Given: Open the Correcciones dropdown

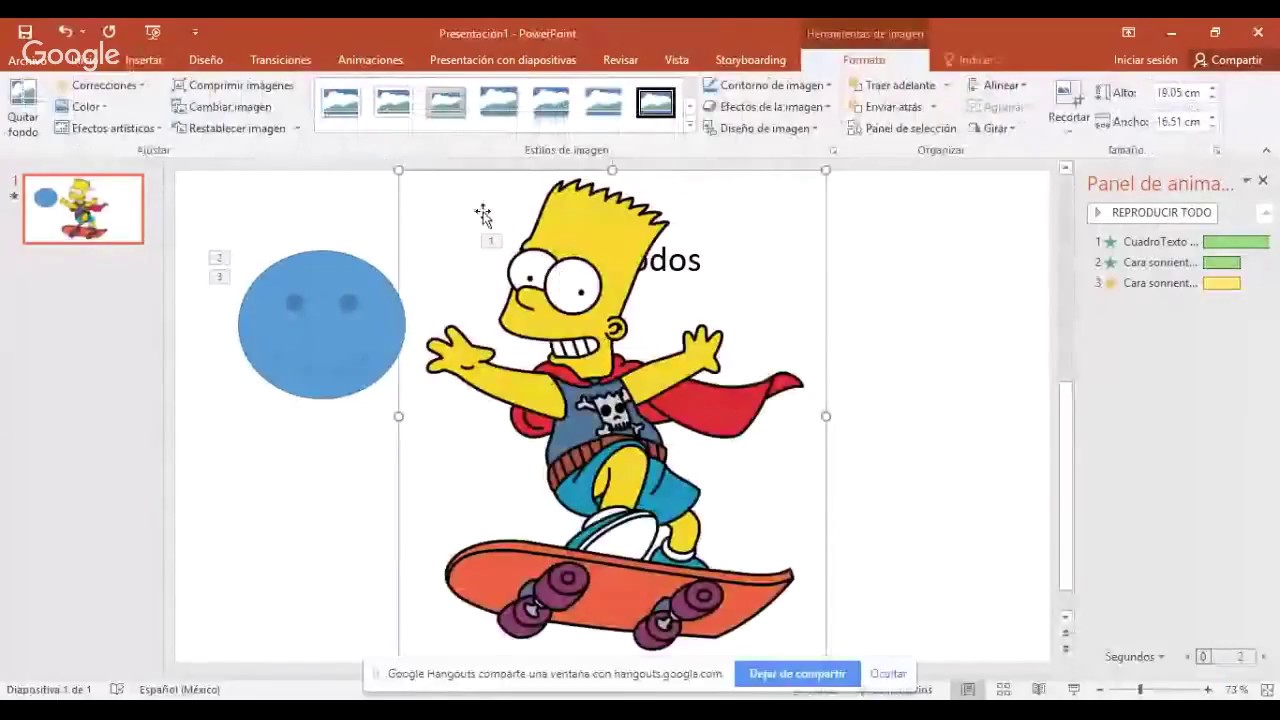Looking at the screenshot, I should coord(99,85).
